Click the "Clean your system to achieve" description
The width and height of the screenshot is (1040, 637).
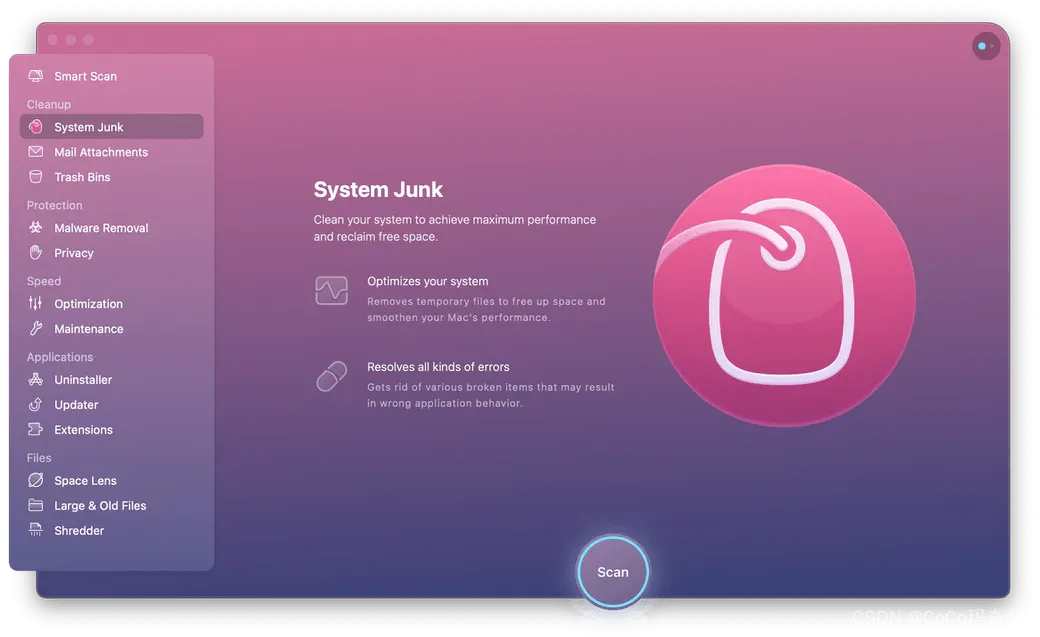tap(455, 228)
